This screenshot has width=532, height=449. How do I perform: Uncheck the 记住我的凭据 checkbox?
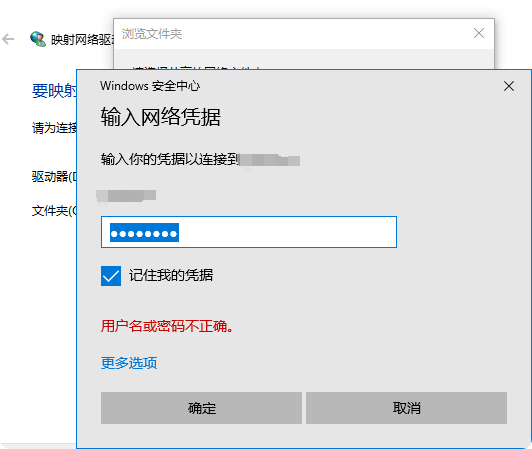[x=111, y=276]
